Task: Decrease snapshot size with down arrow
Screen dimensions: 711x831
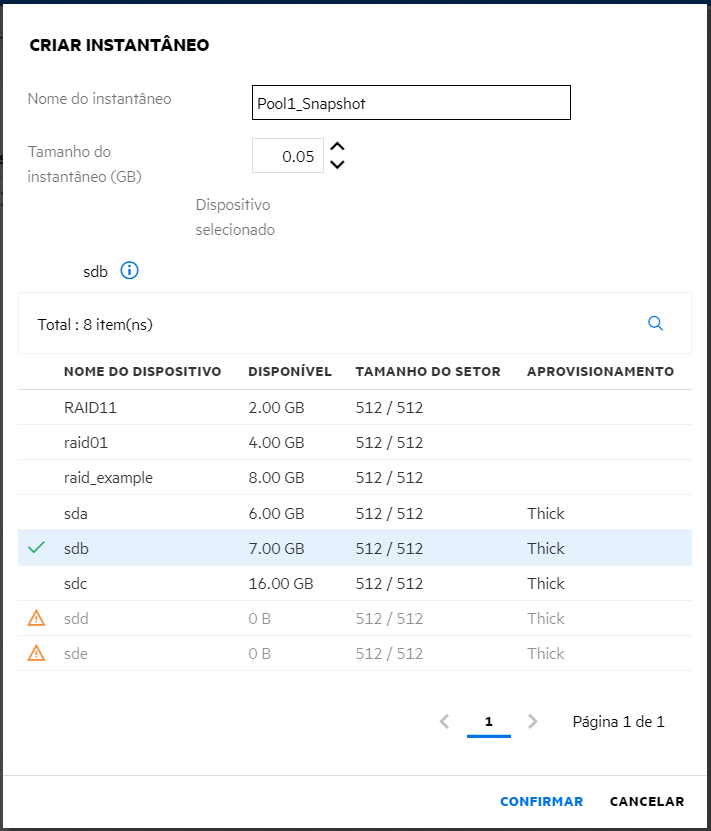Action: pos(337,165)
